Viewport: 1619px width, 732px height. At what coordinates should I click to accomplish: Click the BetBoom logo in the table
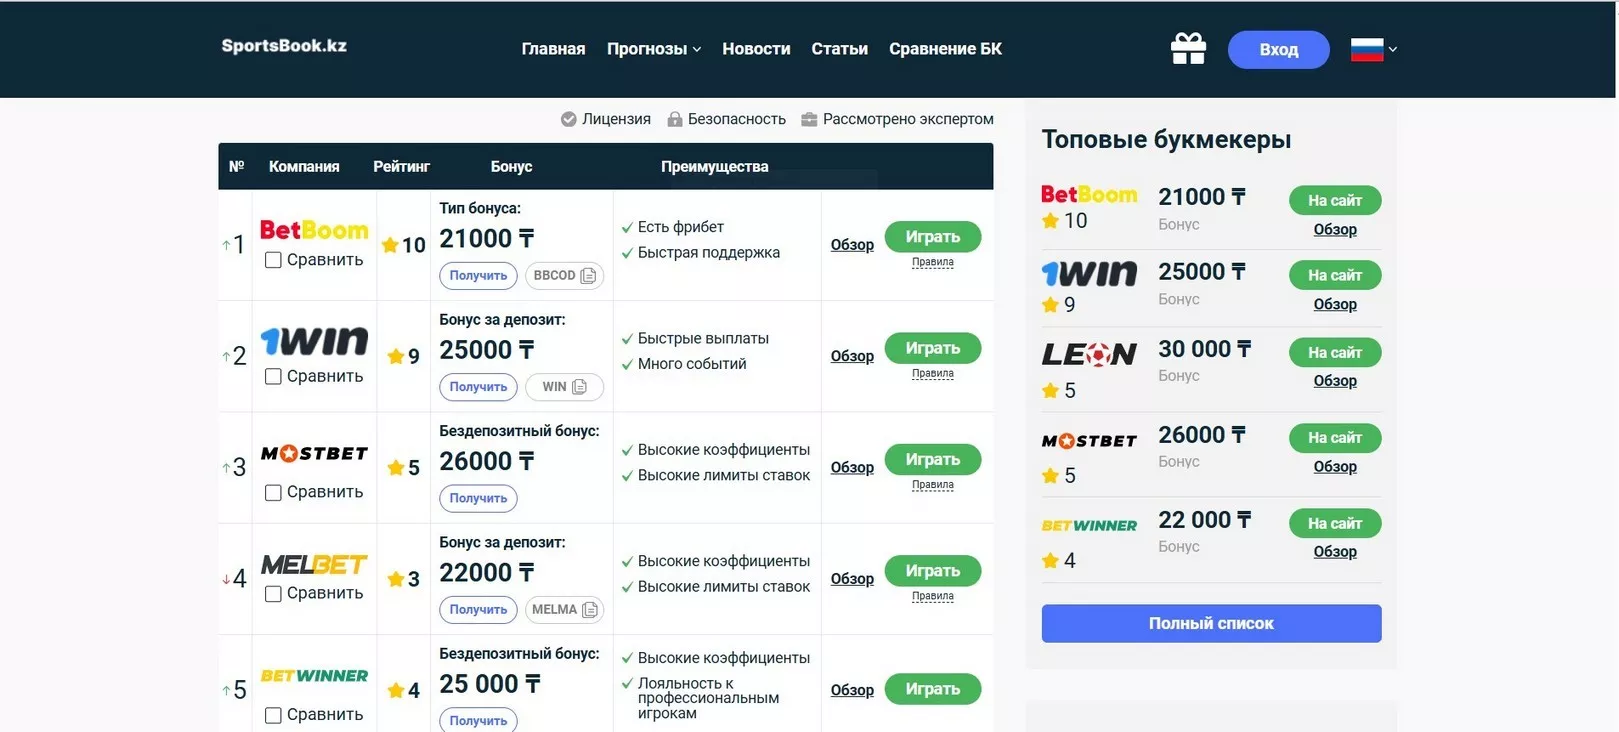pos(314,230)
